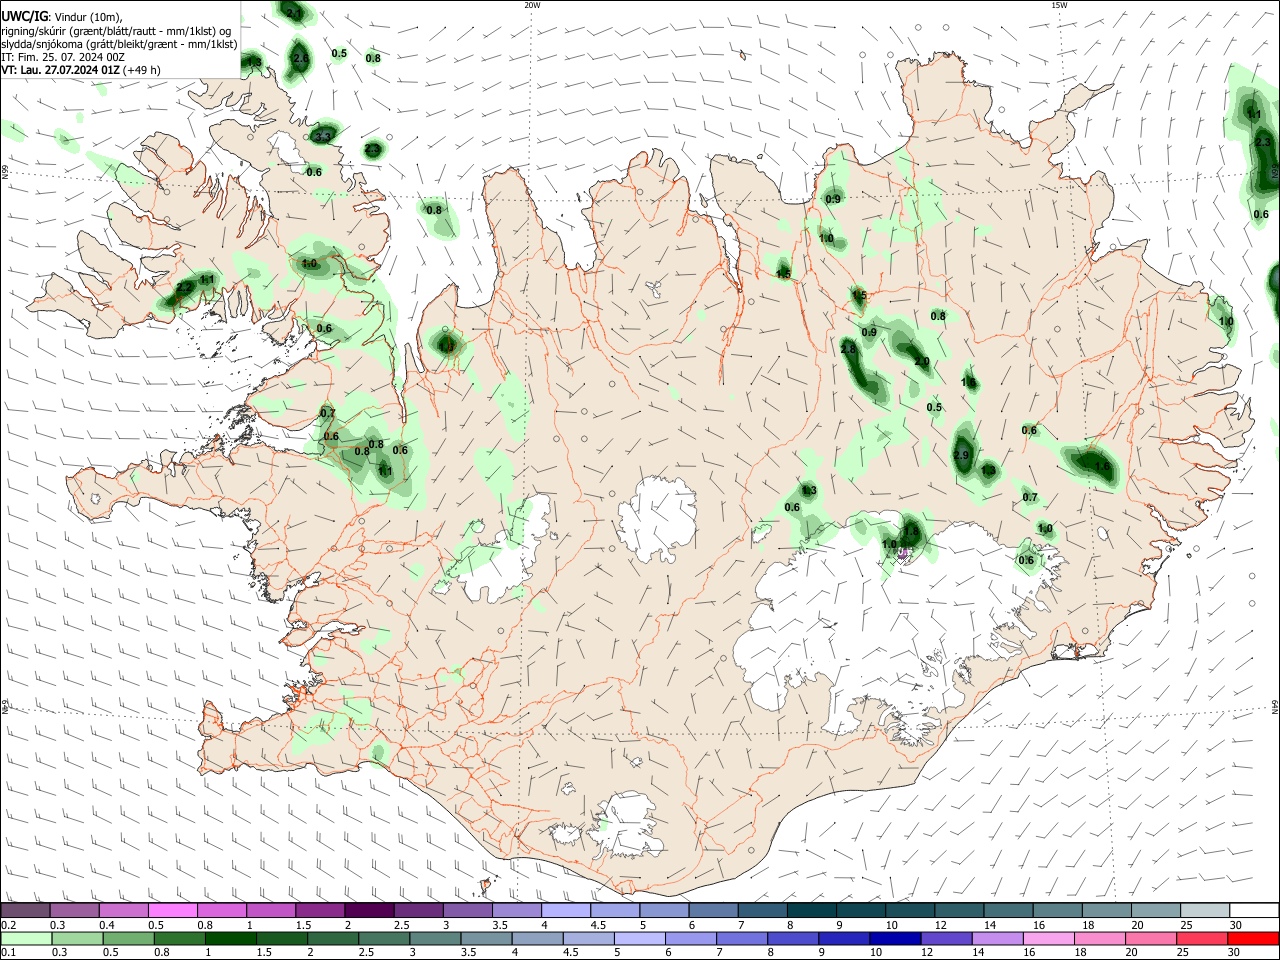
Task: Click the "slydda/snjókoma" description line in the header
Action: pyautogui.click(x=119, y=44)
